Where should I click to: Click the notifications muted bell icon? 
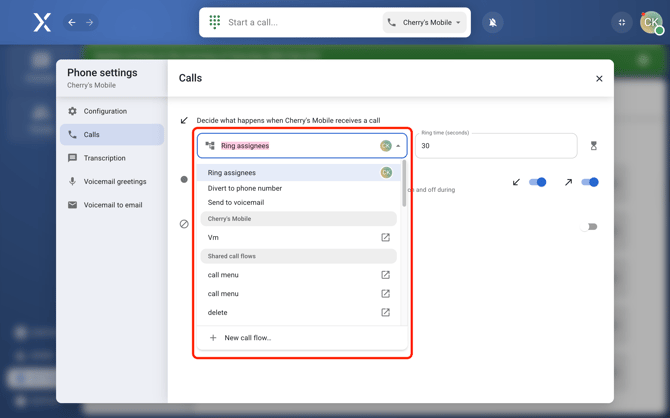click(x=493, y=22)
